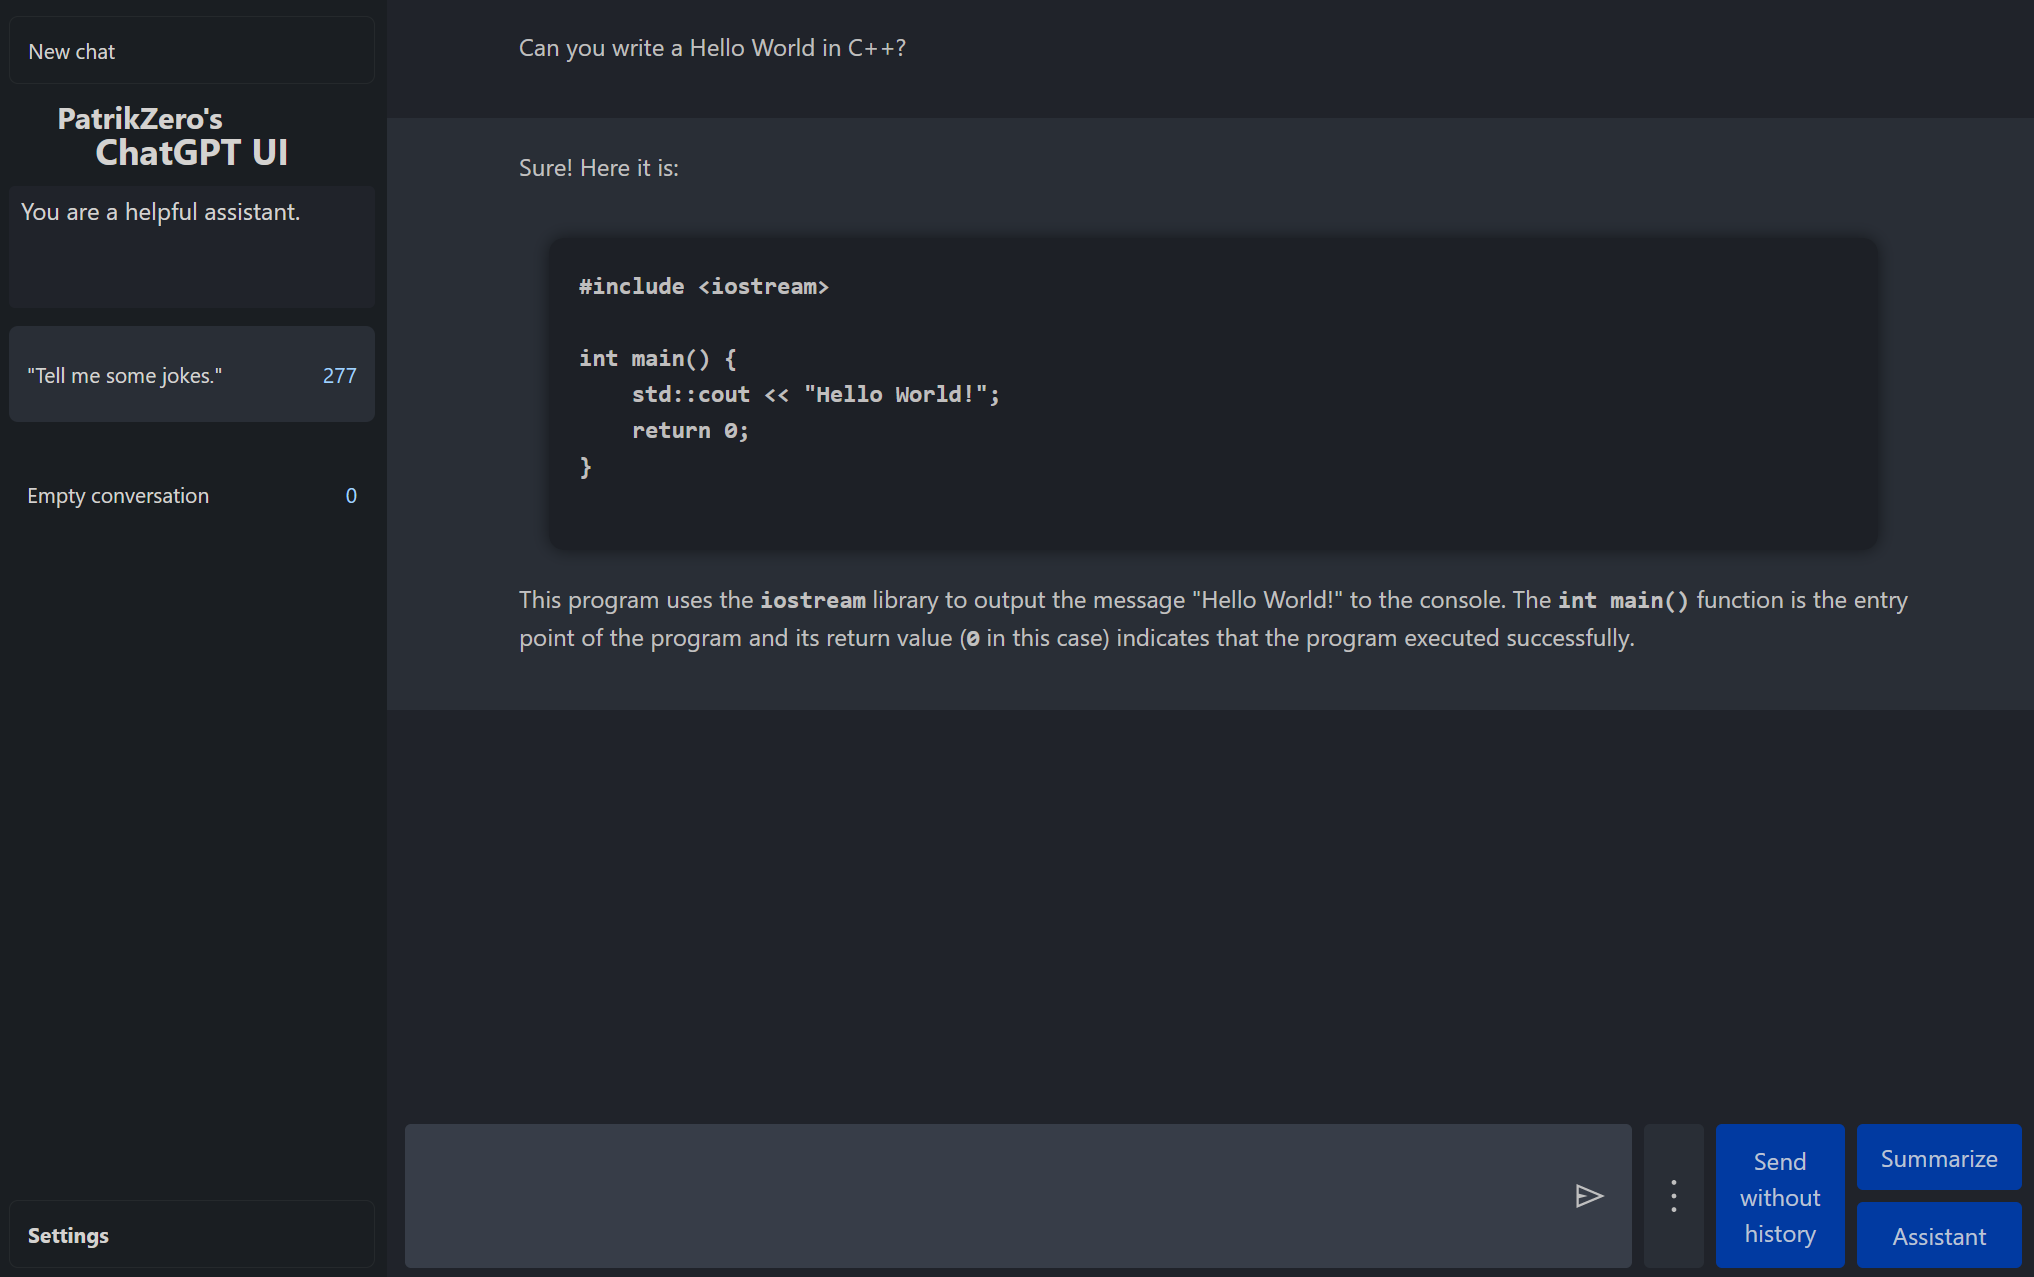Click the PatrikZero's ChatGPT UI heading

191,135
